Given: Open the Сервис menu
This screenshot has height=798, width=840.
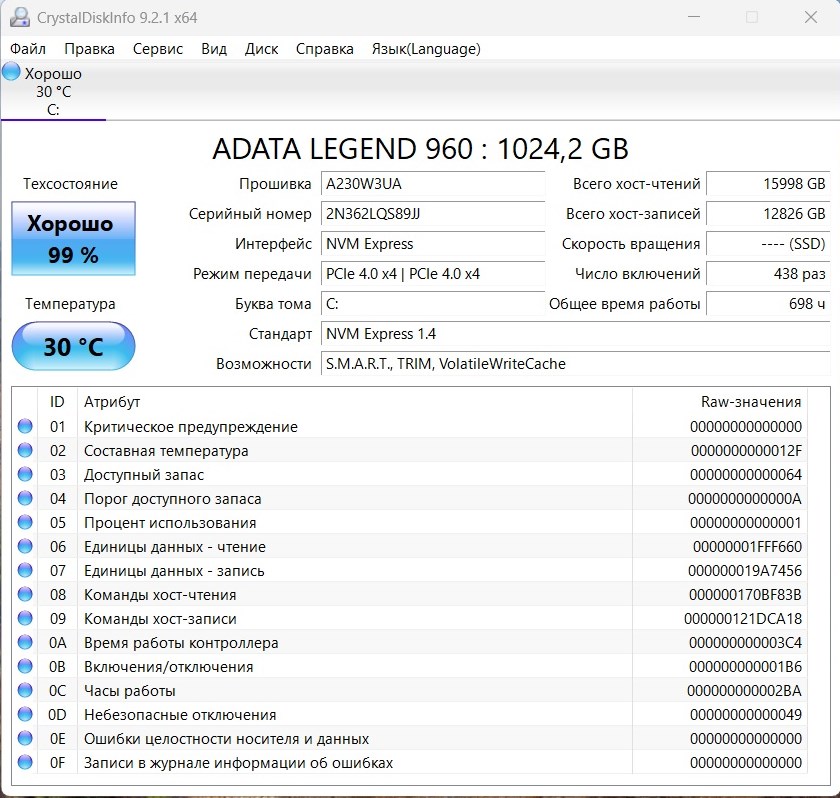Looking at the screenshot, I should coord(157,49).
